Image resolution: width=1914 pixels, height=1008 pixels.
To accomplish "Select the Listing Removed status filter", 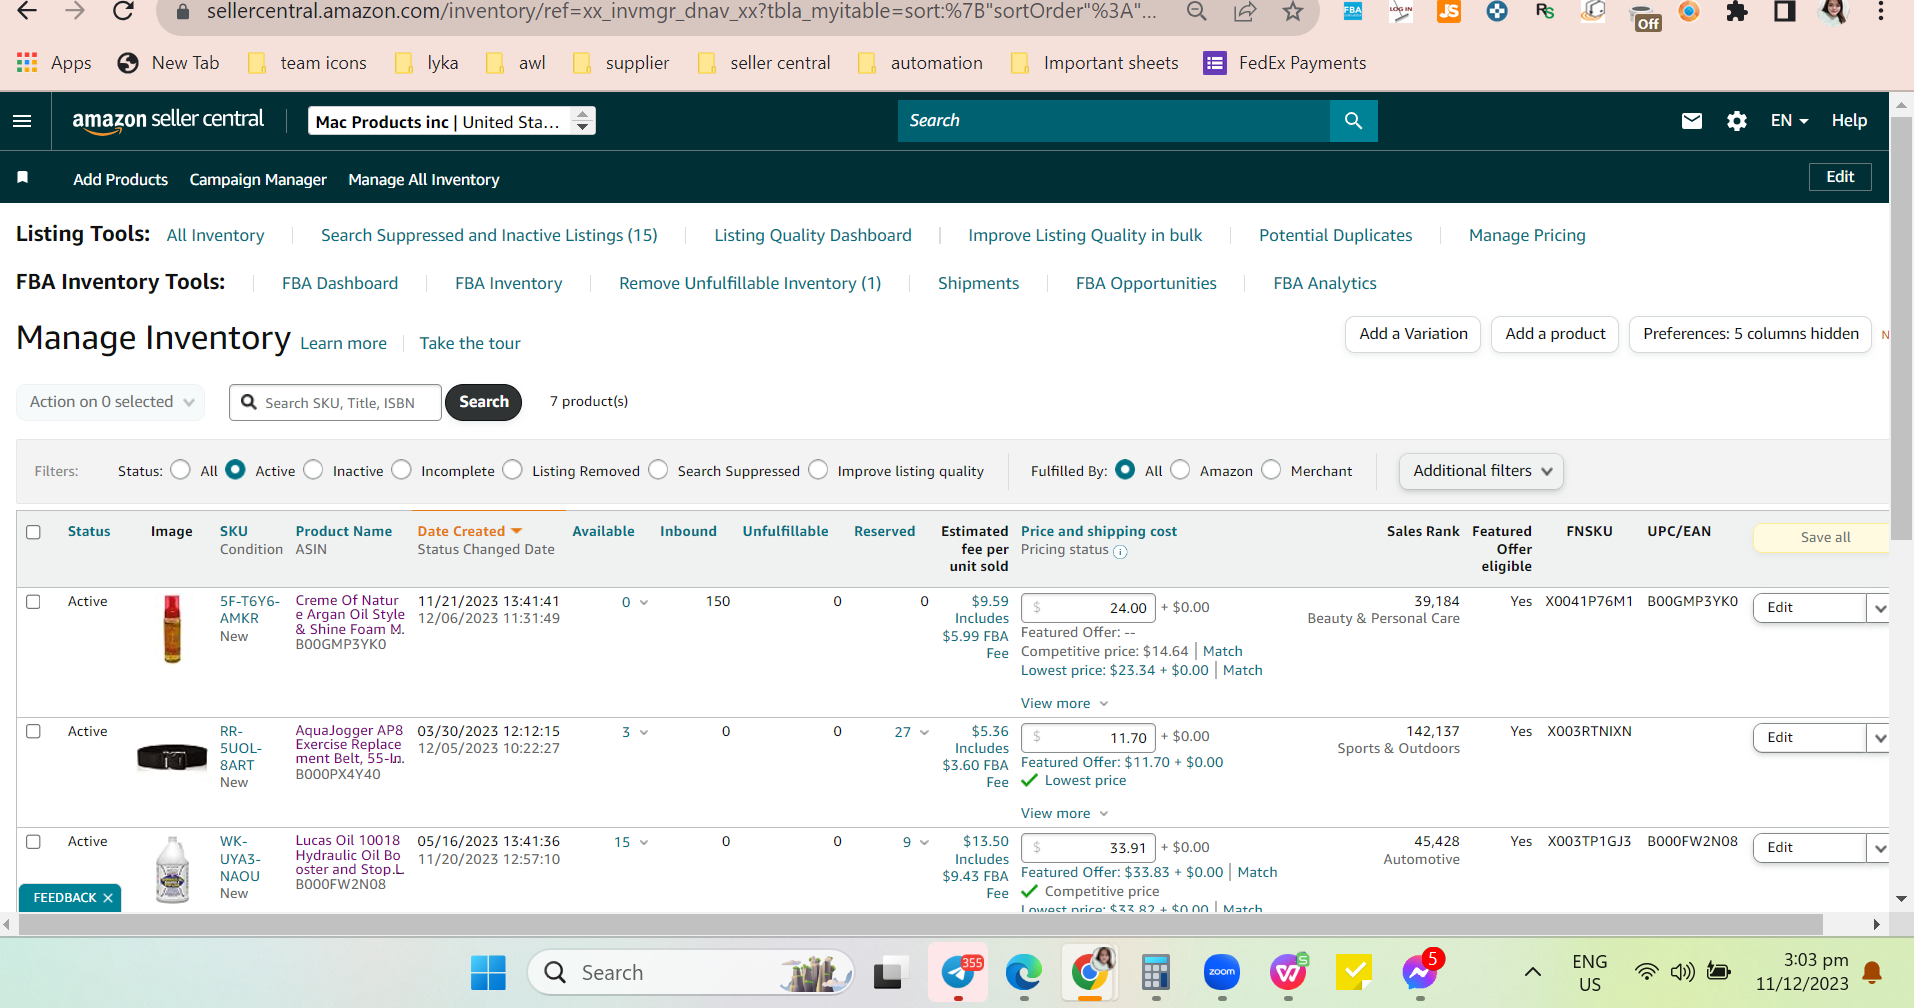I will pyautogui.click(x=512, y=470).
